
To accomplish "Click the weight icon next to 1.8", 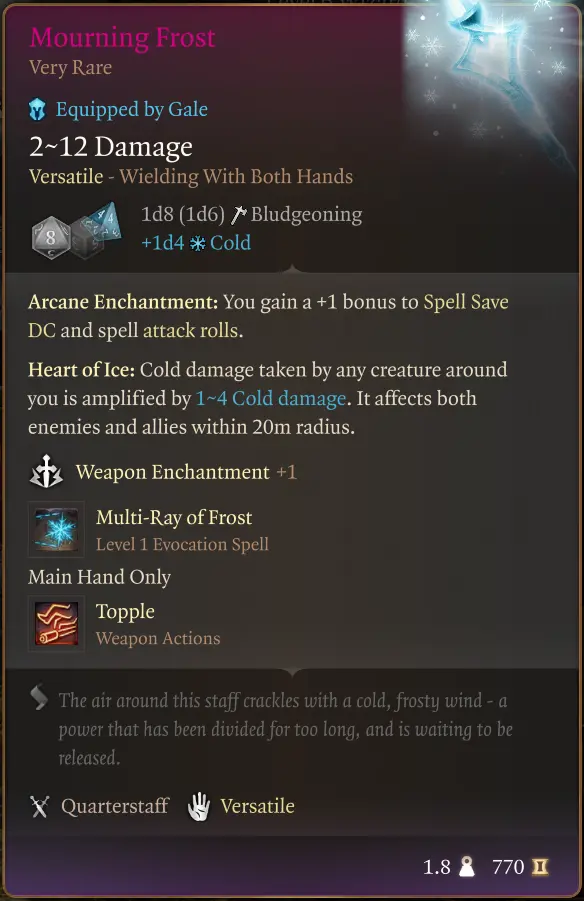I will click(467, 867).
